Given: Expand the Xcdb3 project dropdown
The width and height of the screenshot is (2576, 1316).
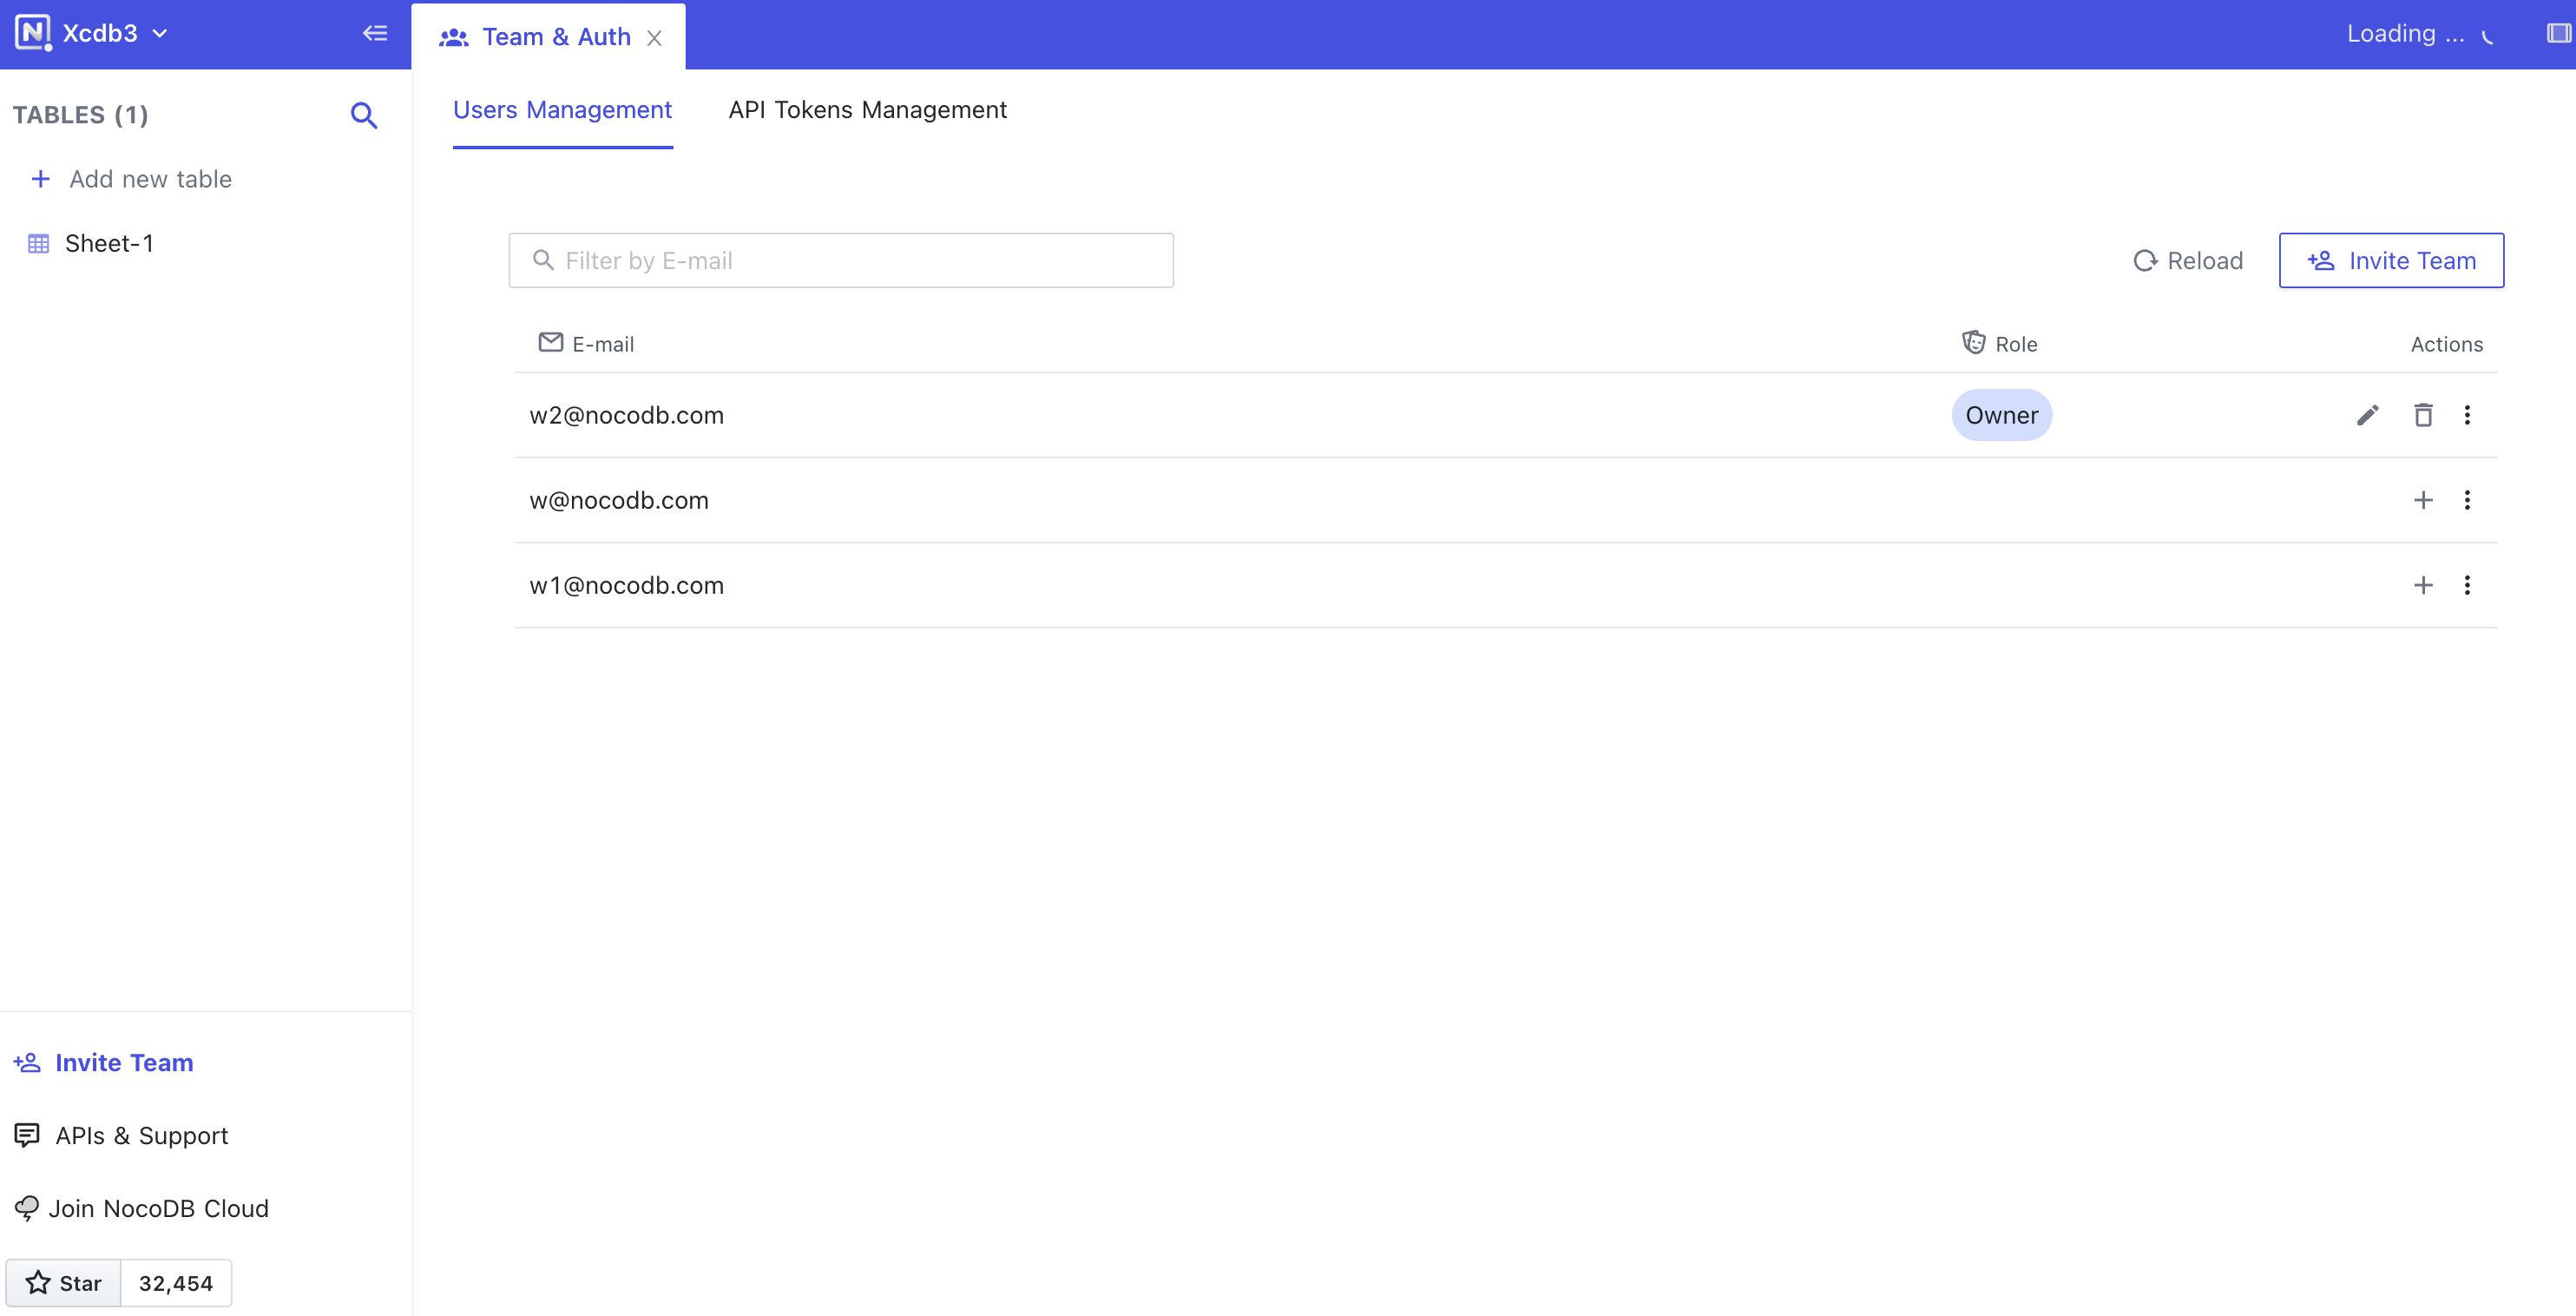Looking at the screenshot, I should [x=160, y=34].
